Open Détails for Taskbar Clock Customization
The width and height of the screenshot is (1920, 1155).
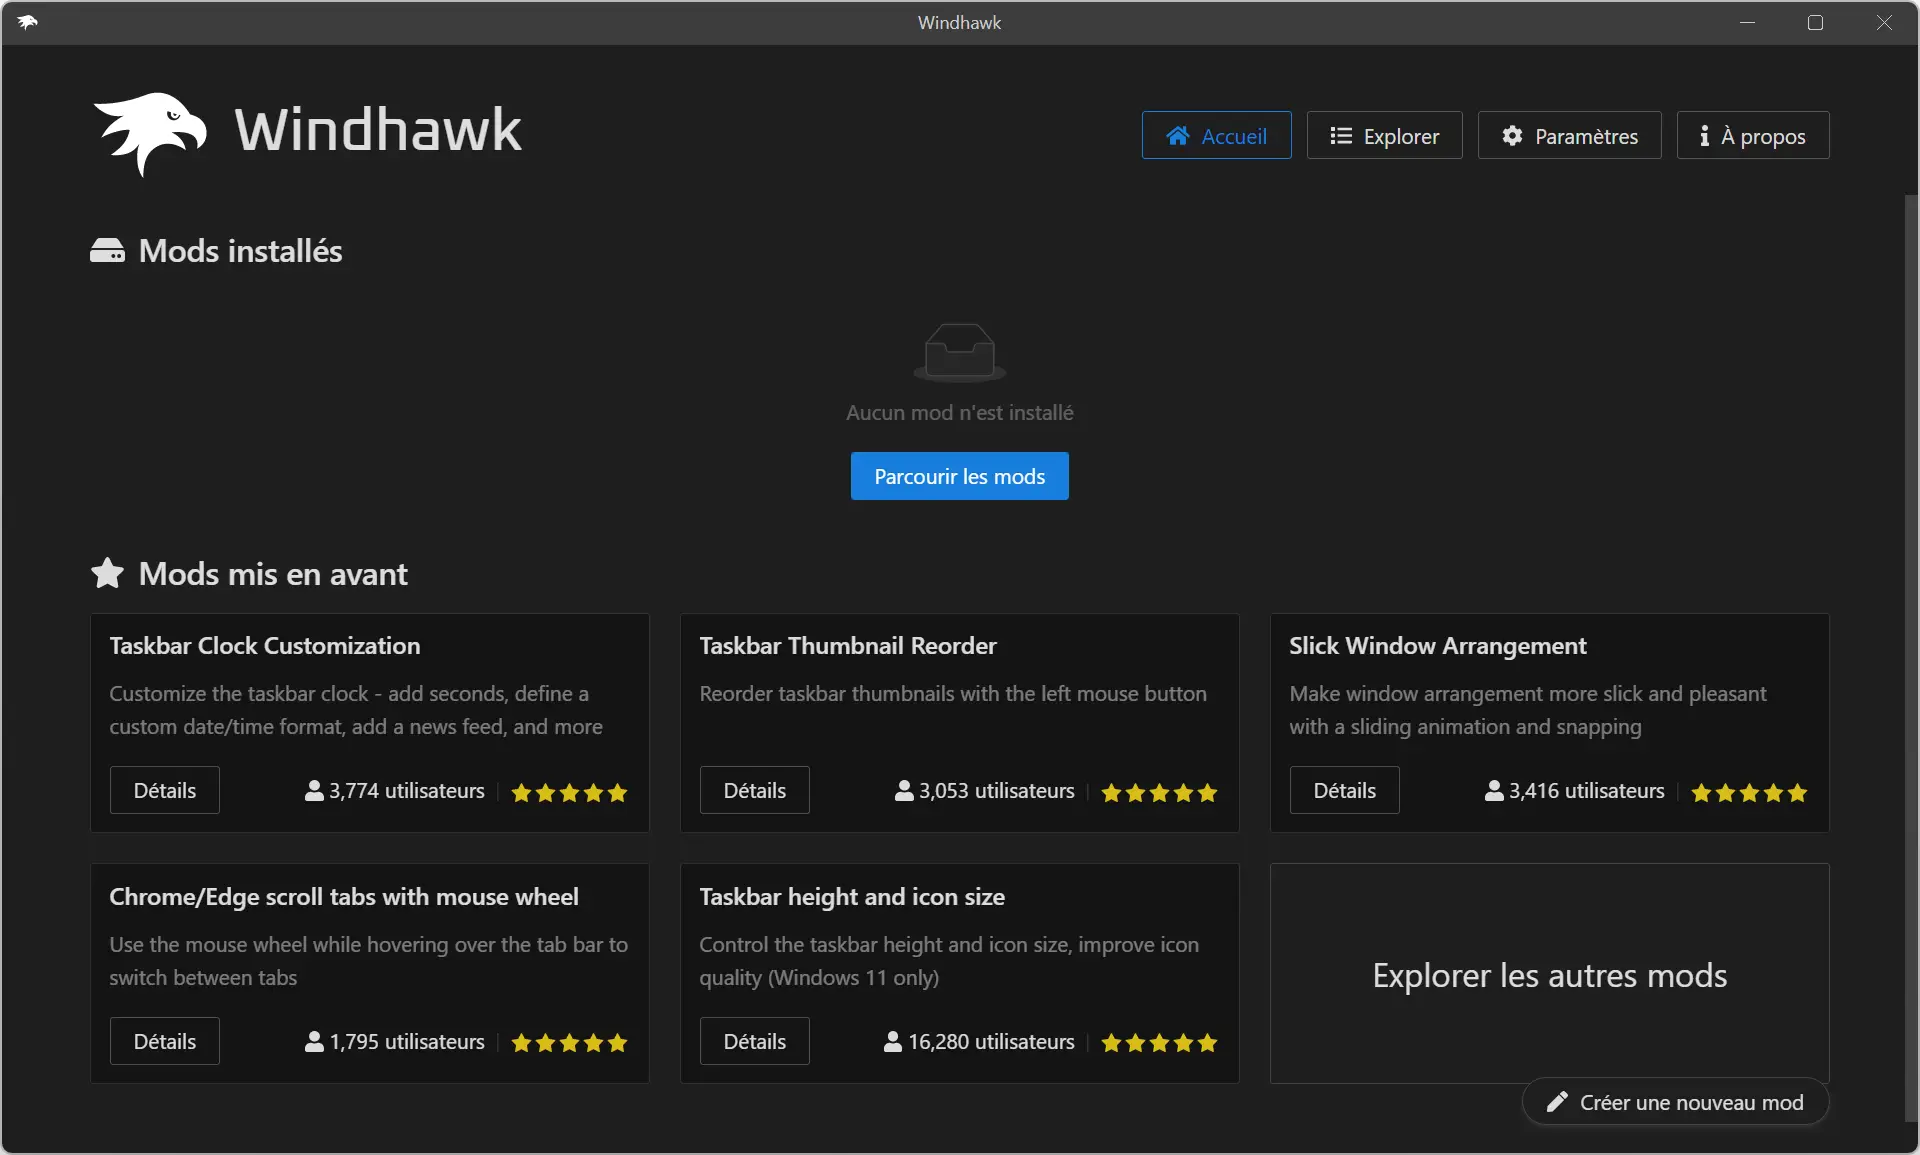164,790
